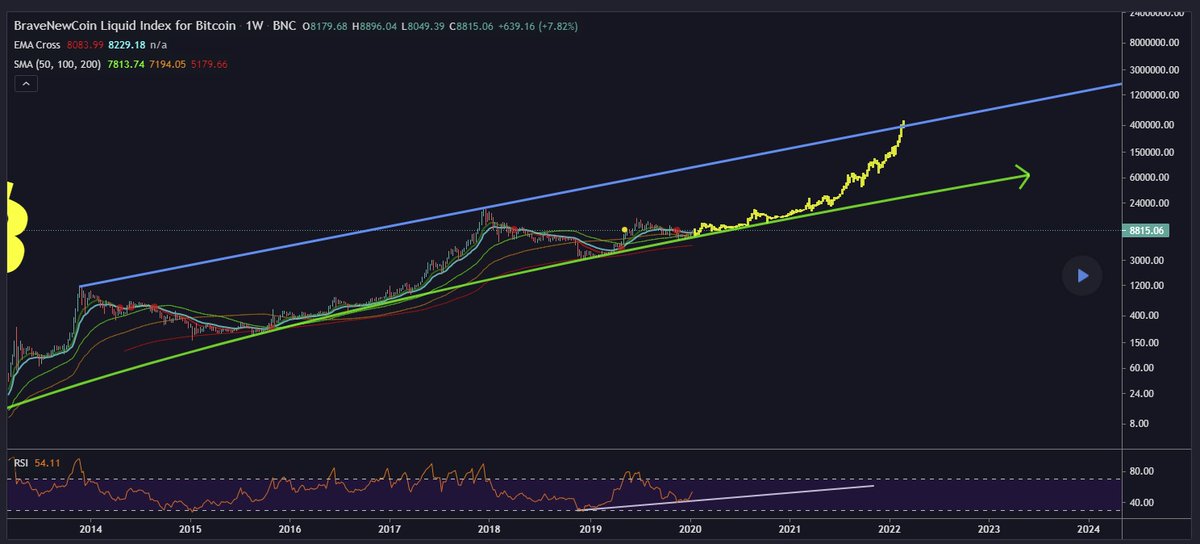Click the 3000000.00 price axis label

[1155, 70]
